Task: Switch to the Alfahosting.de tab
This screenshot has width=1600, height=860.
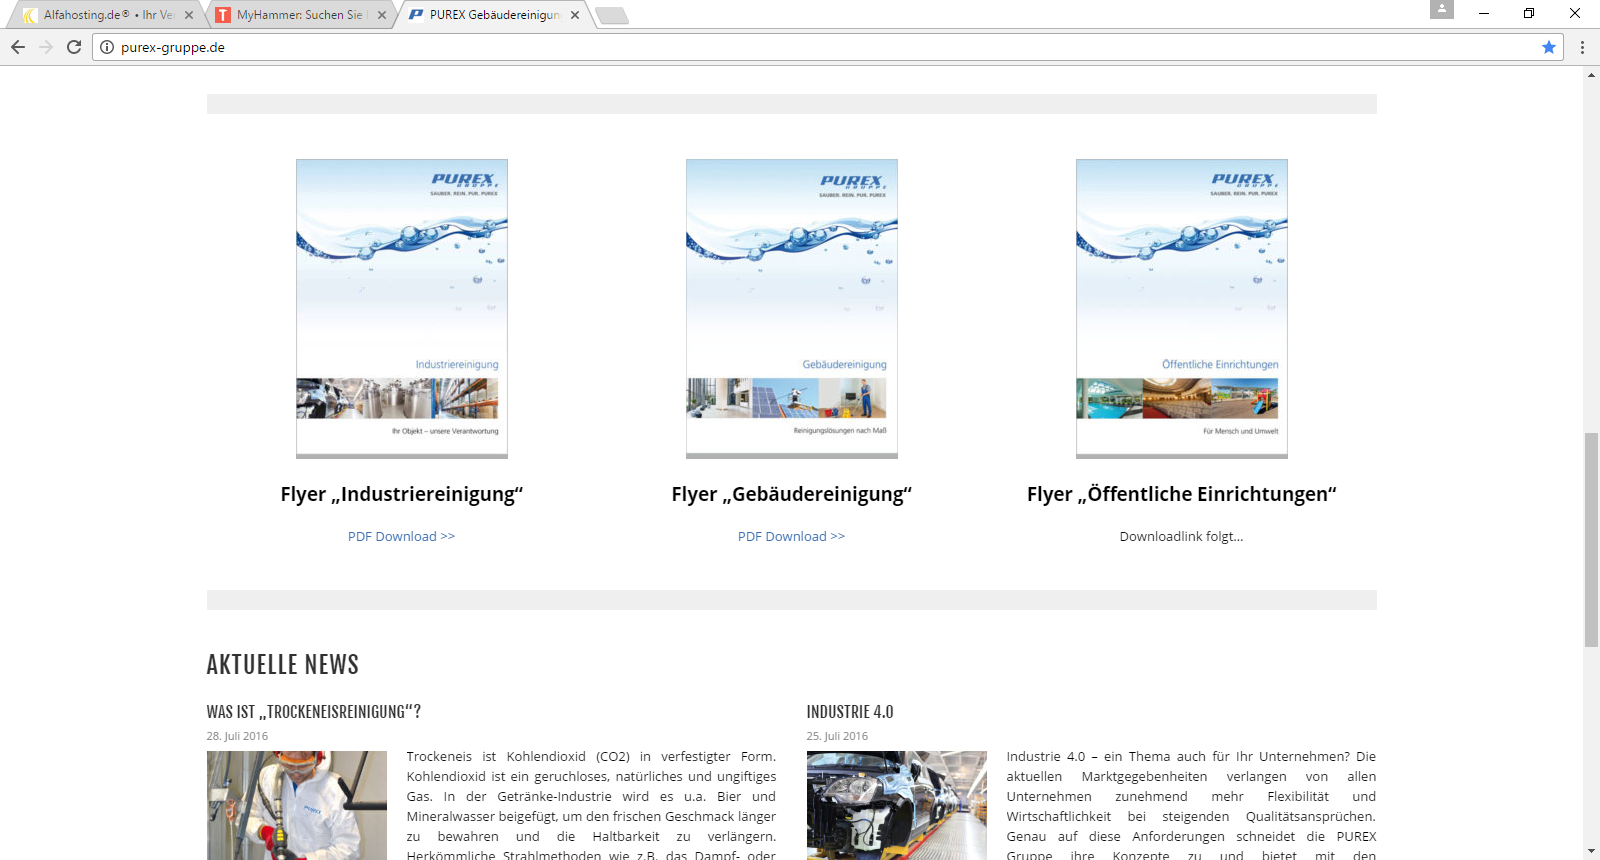Action: tap(105, 15)
